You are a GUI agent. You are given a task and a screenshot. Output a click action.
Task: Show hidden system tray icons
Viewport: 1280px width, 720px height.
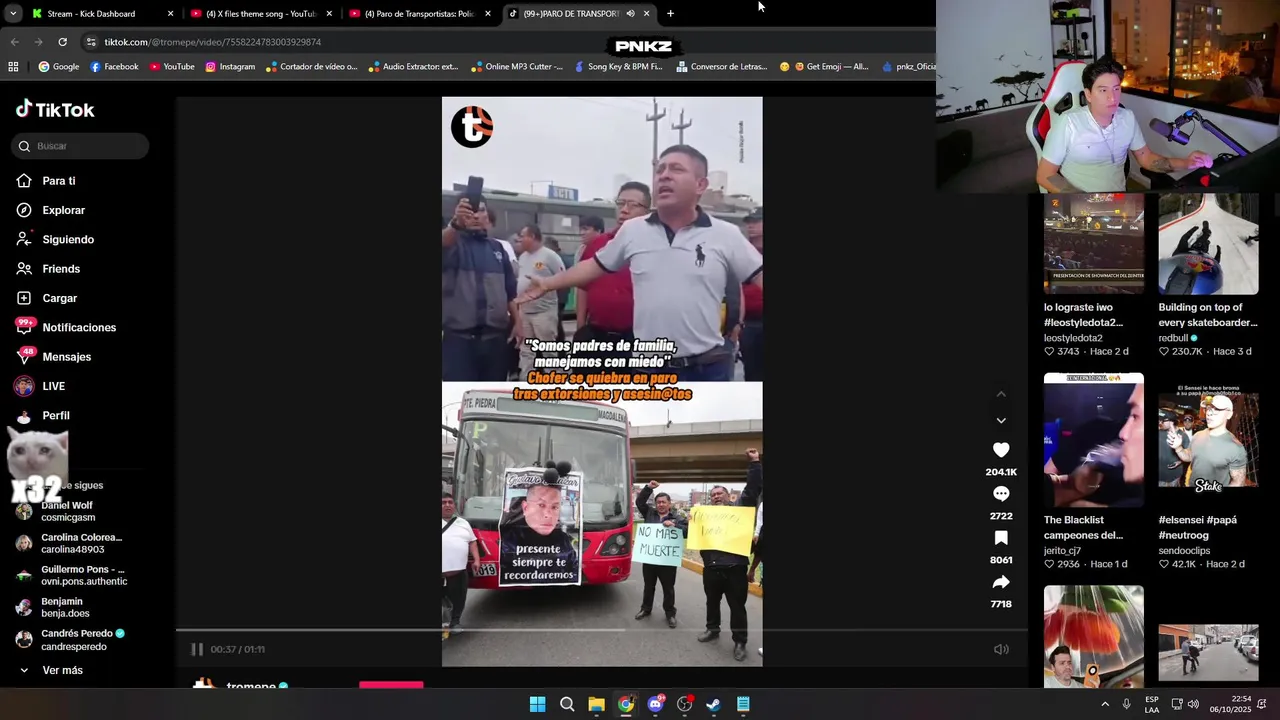[1105, 704]
